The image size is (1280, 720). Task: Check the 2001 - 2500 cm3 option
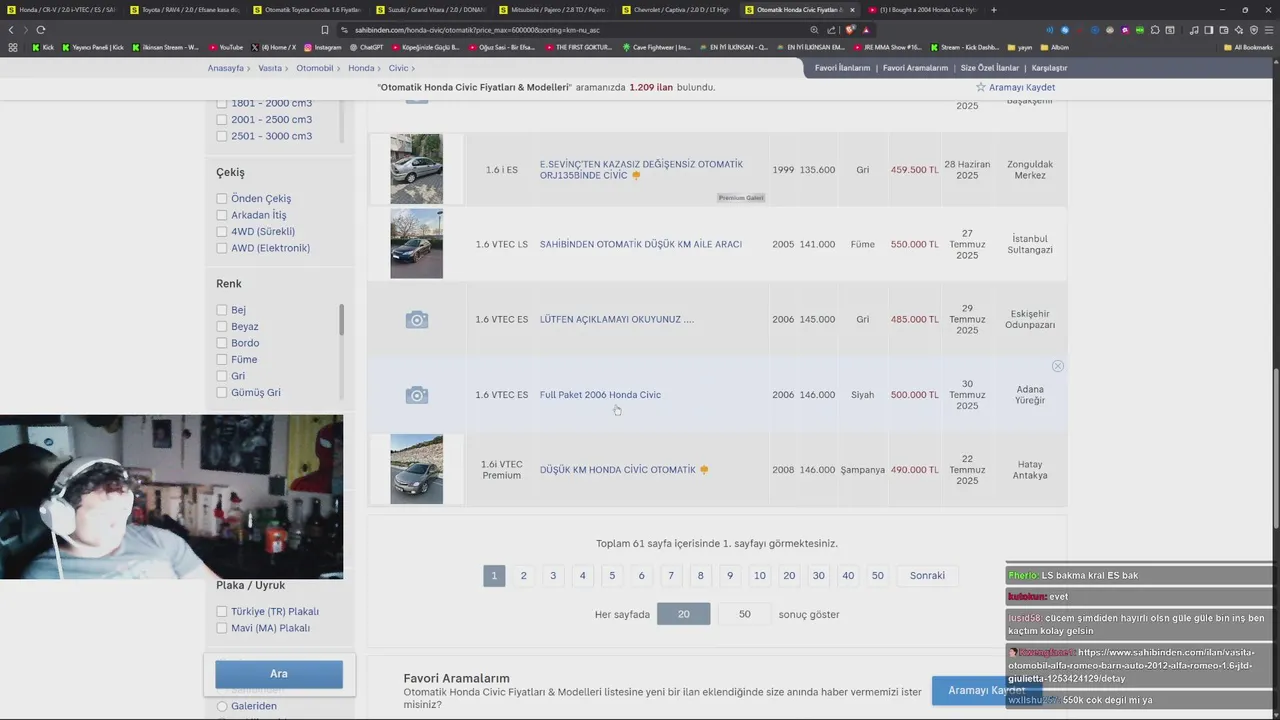(x=222, y=120)
